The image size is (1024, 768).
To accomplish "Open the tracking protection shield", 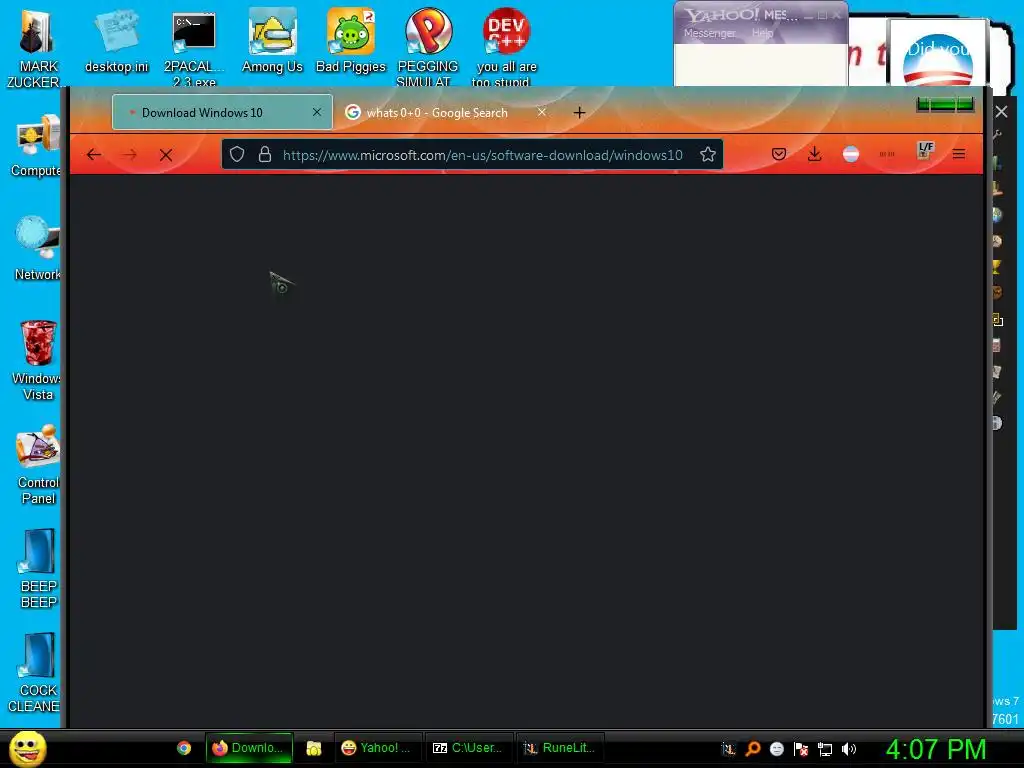I will 237,155.
